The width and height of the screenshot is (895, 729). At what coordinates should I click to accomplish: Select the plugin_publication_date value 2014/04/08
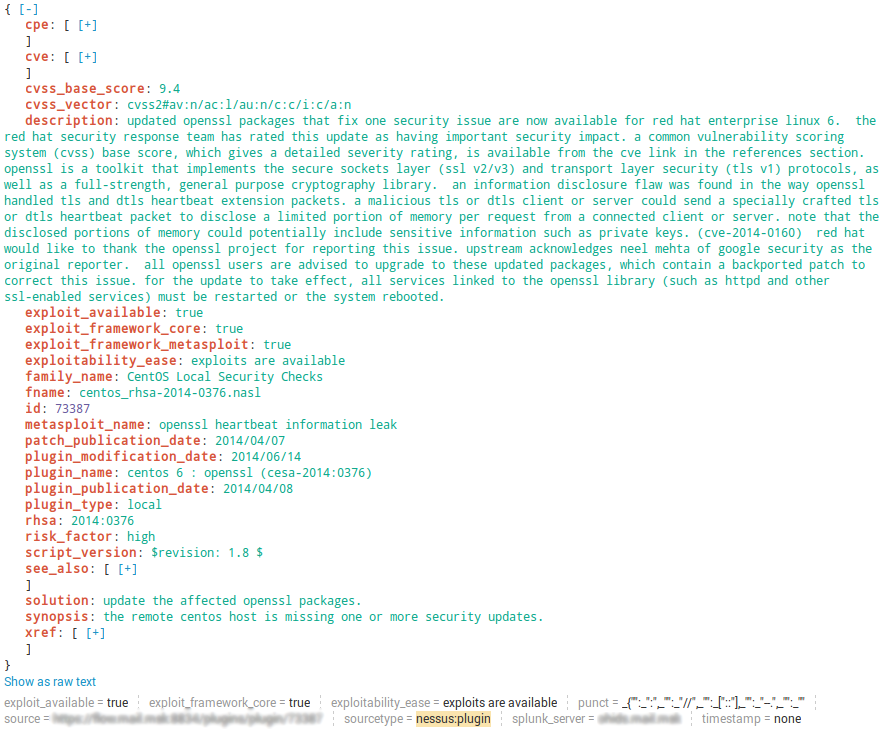tap(258, 488)
